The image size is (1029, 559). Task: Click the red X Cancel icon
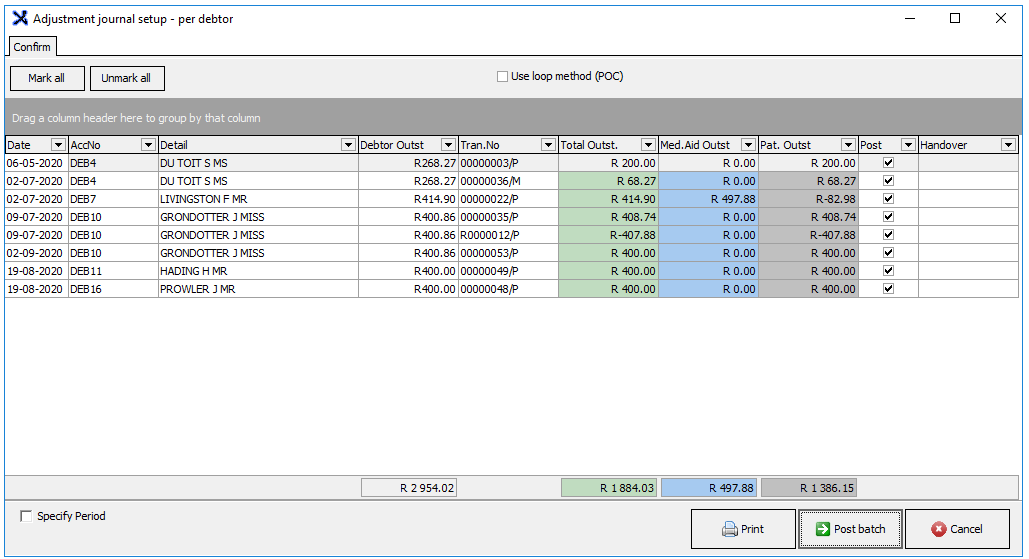(x=938, y=530)
